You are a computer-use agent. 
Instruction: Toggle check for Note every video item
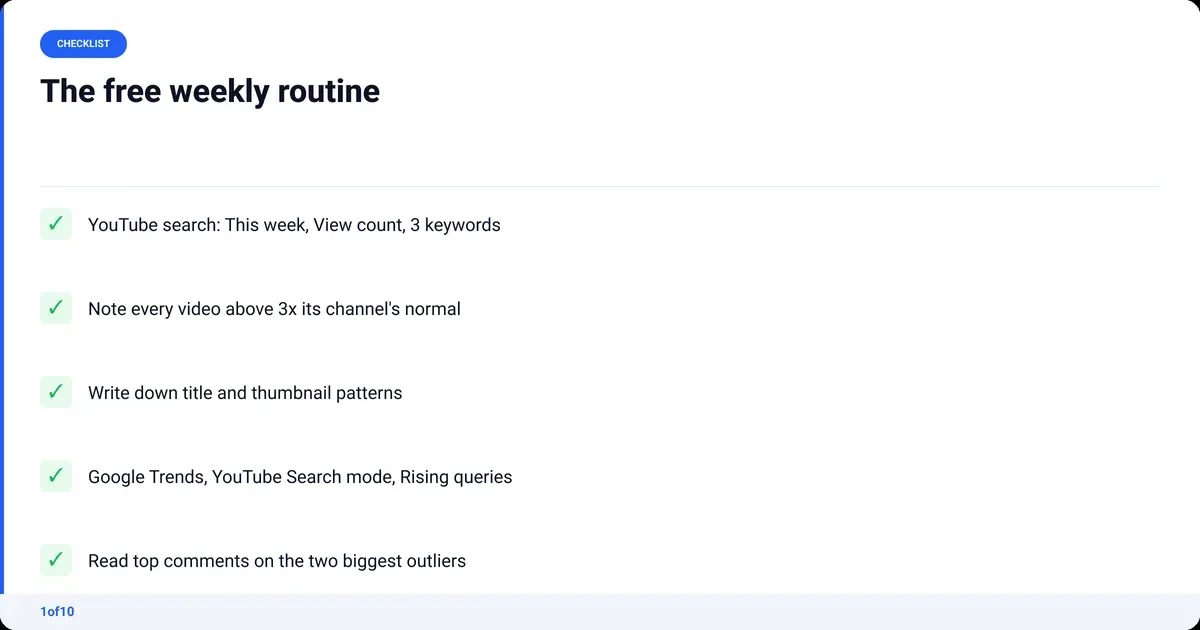(x=56, y=308)
